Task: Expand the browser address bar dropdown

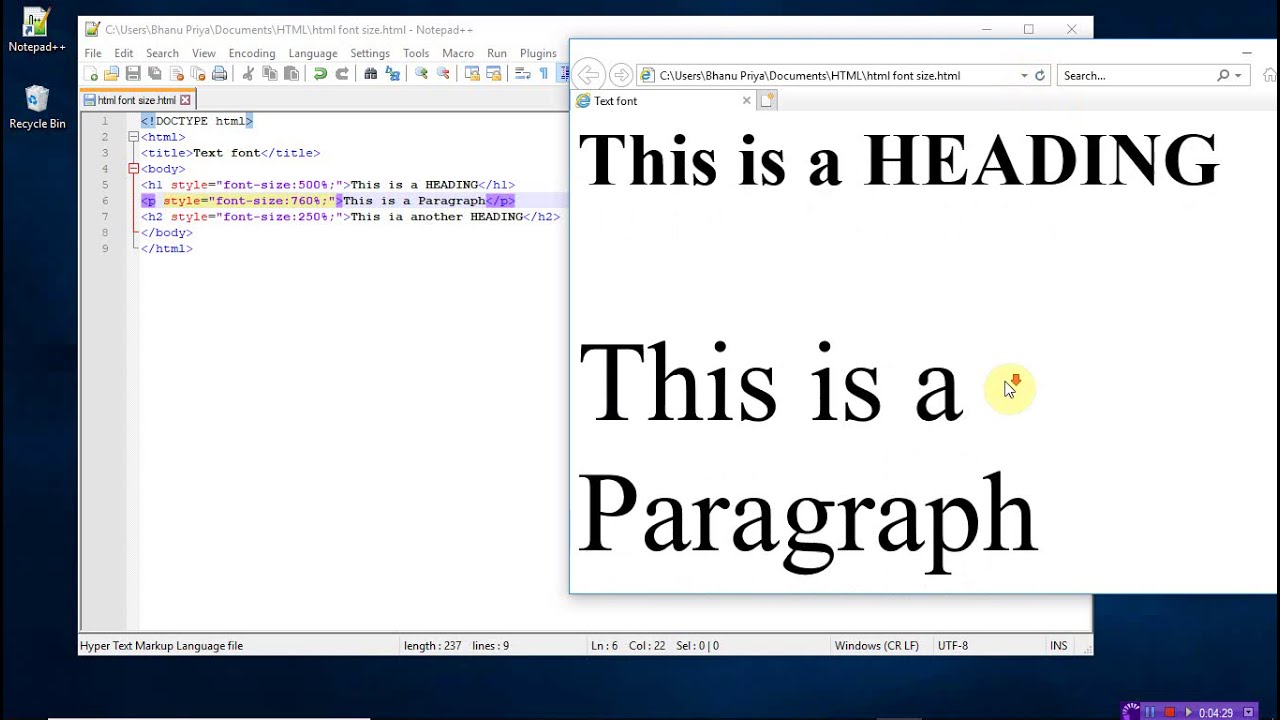Action: [x=1024, y=75]
